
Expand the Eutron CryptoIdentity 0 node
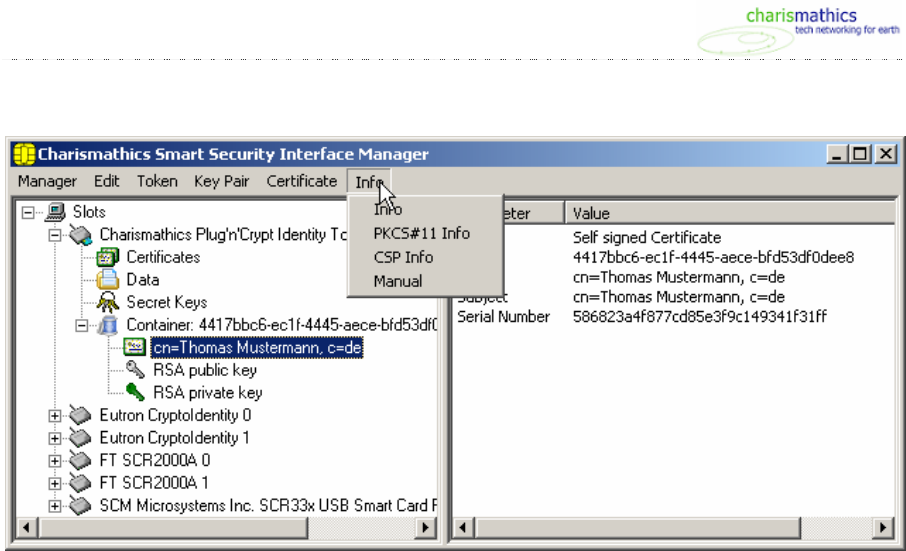click(54, 415)
